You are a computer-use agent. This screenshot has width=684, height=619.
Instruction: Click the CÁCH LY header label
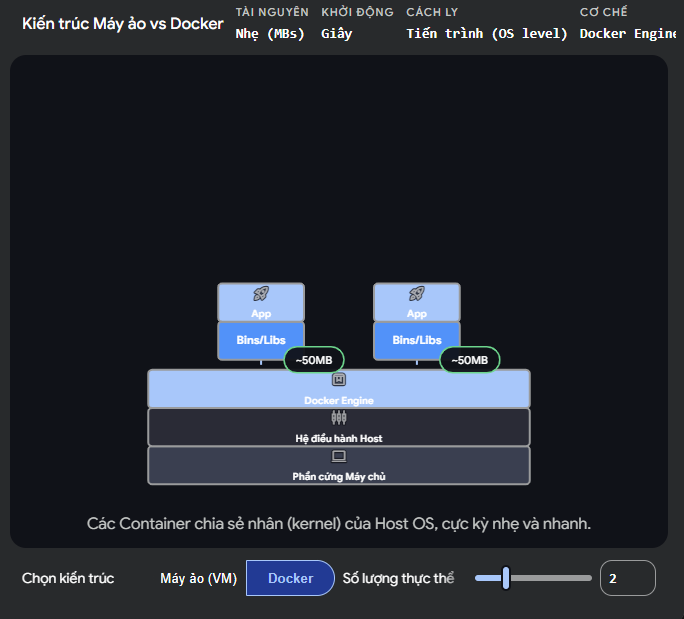(x=432, y=12)
